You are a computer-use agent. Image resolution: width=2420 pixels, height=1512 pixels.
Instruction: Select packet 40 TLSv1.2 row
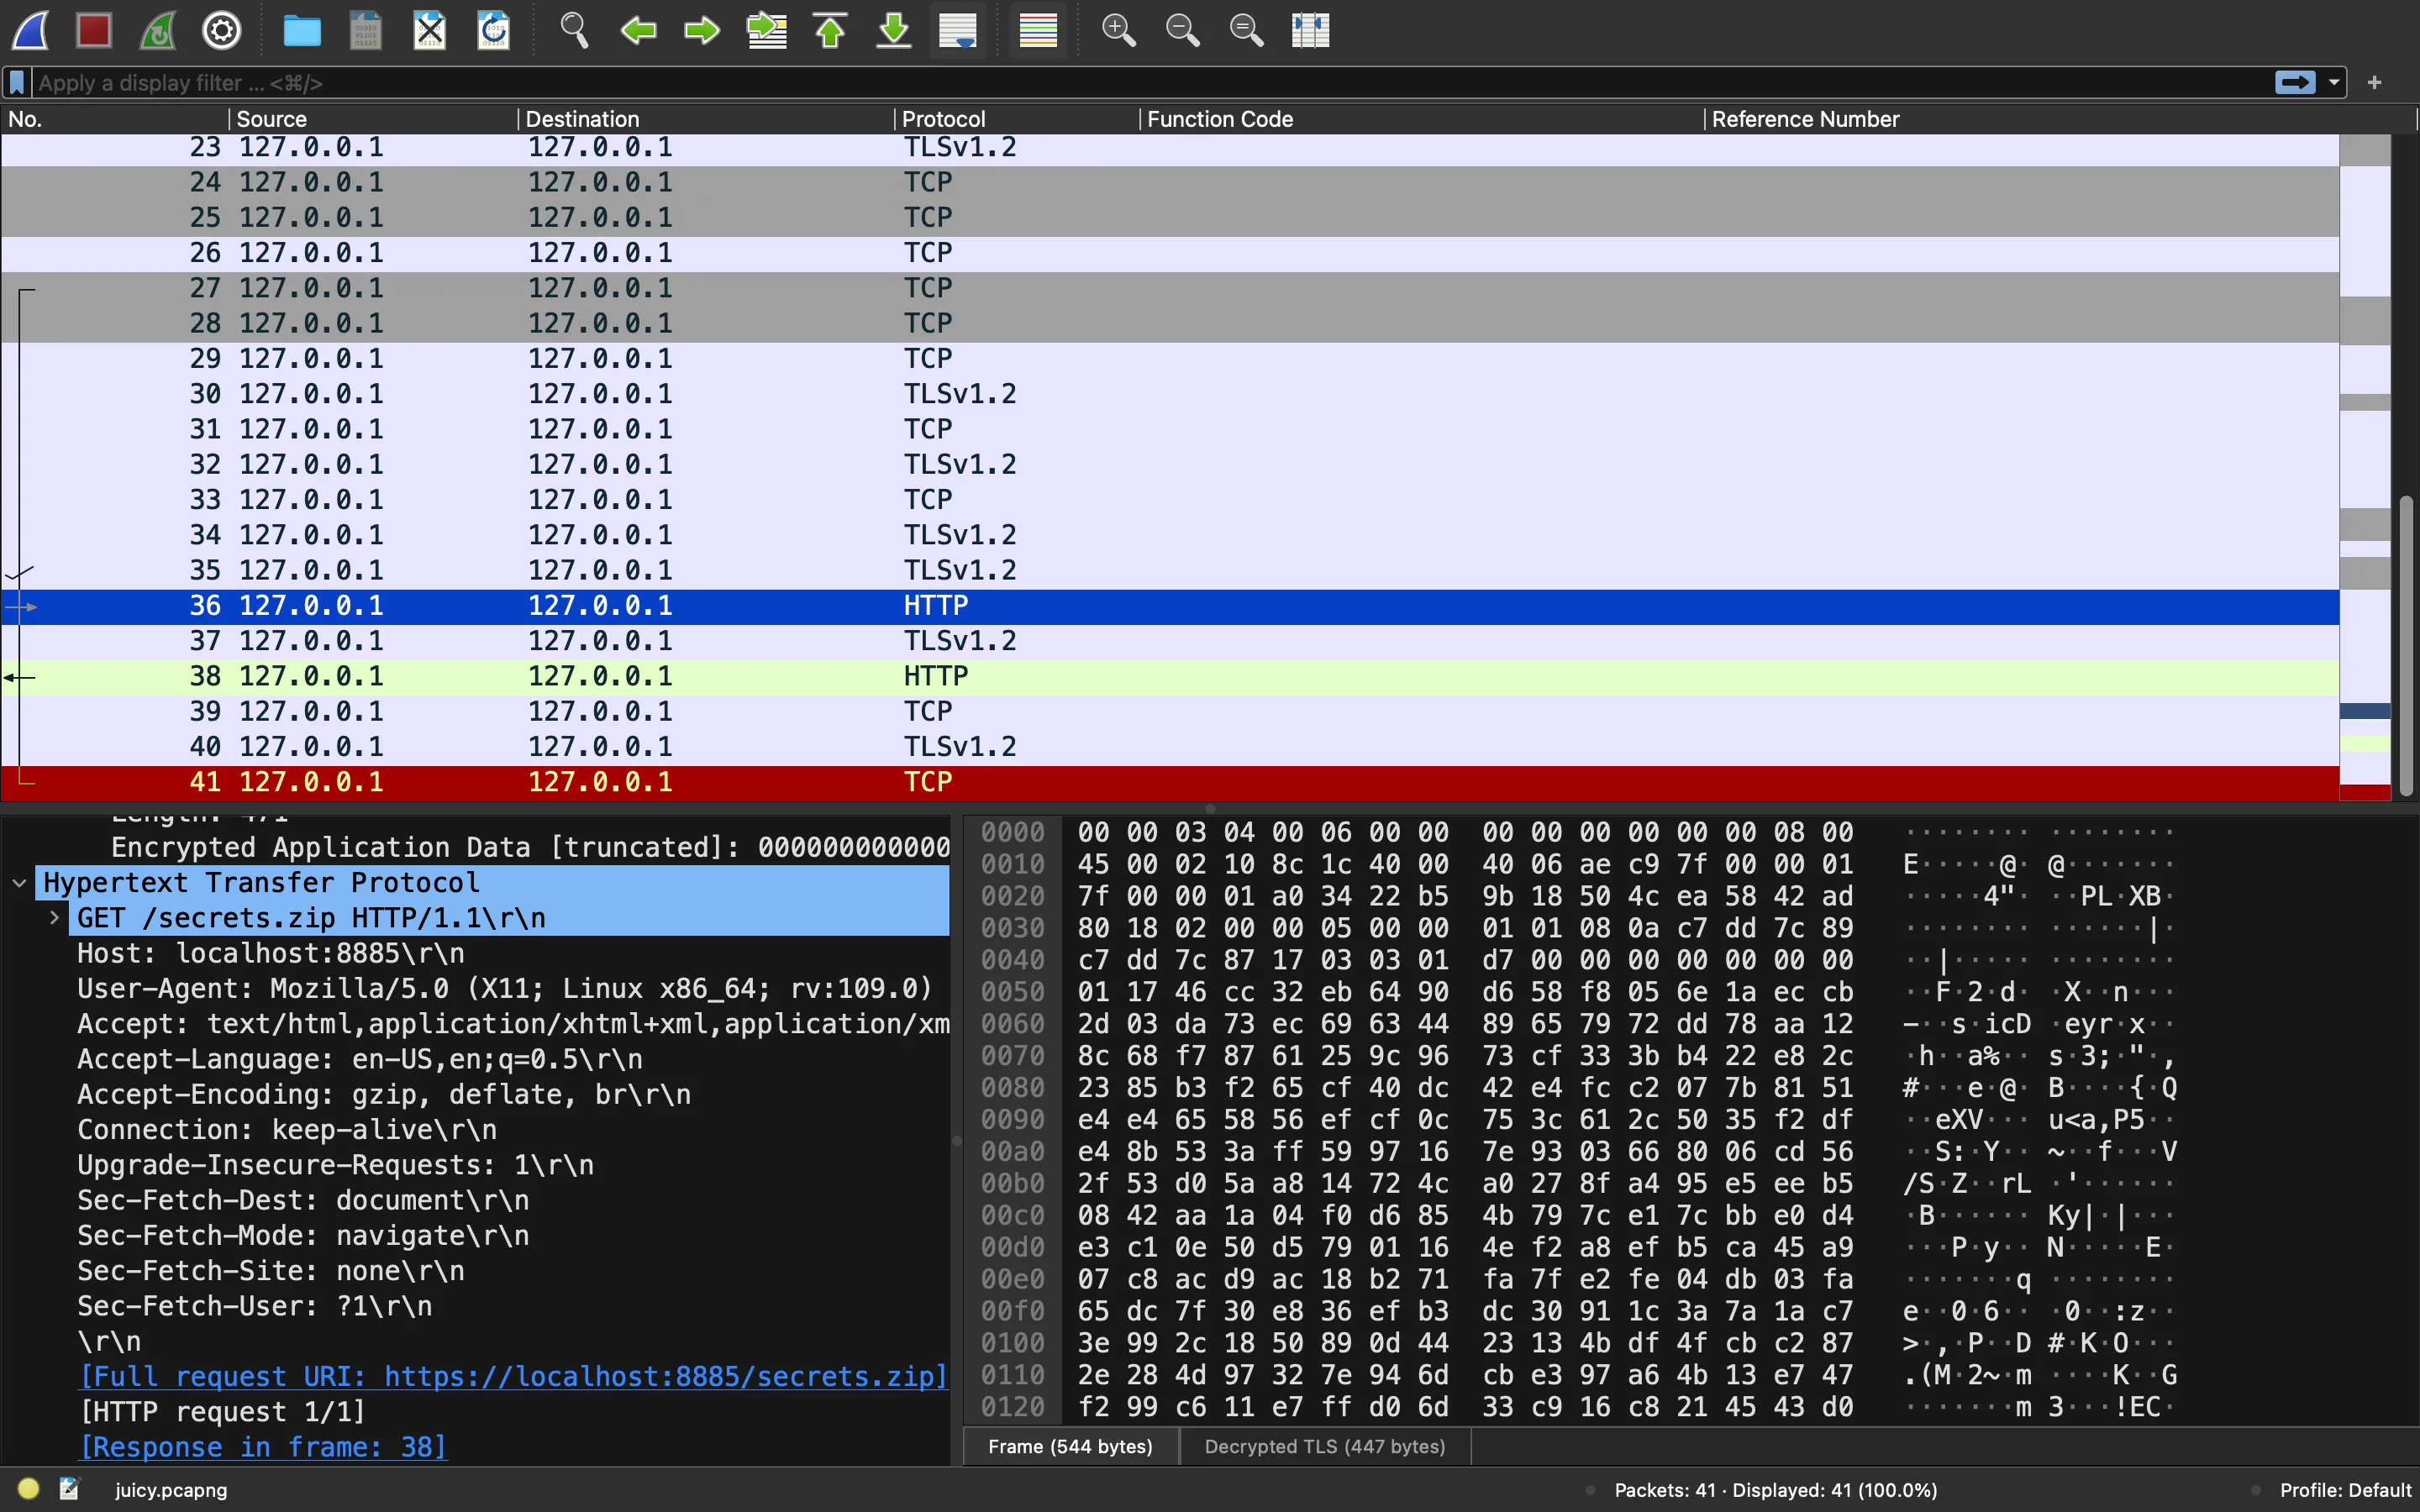[1170, 747]
